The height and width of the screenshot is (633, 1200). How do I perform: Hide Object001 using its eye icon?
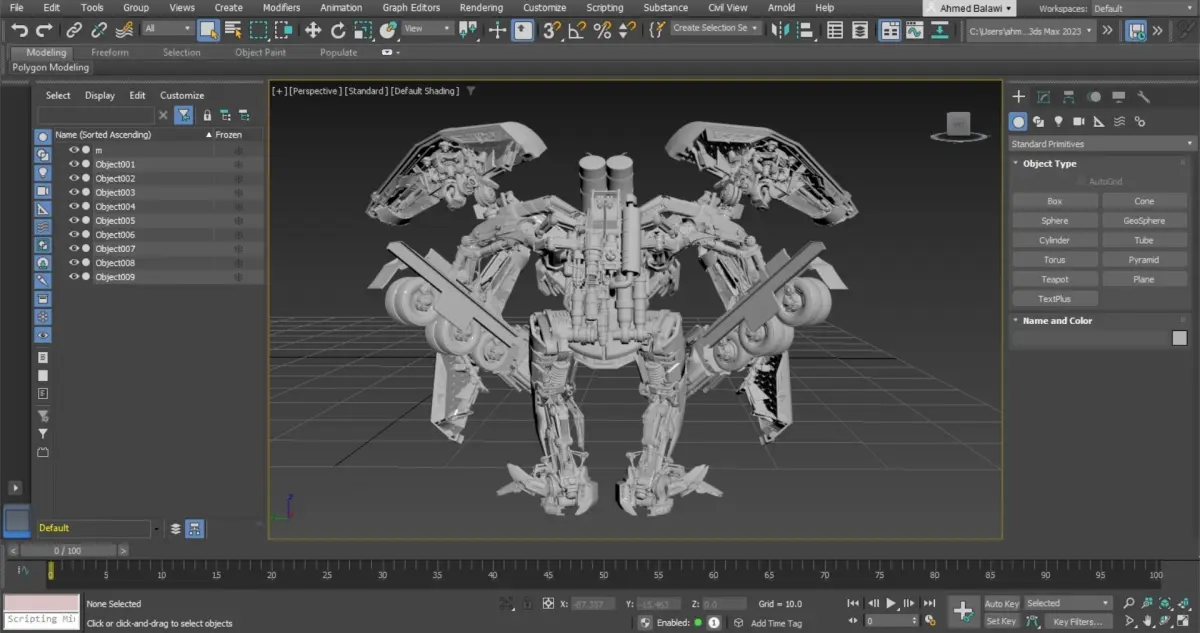74,164
